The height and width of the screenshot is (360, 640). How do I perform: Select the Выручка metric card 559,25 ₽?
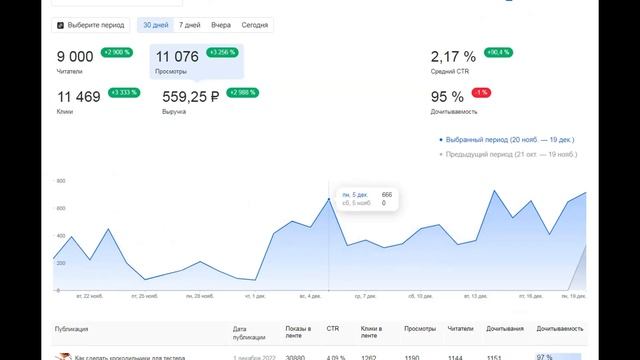210,102
